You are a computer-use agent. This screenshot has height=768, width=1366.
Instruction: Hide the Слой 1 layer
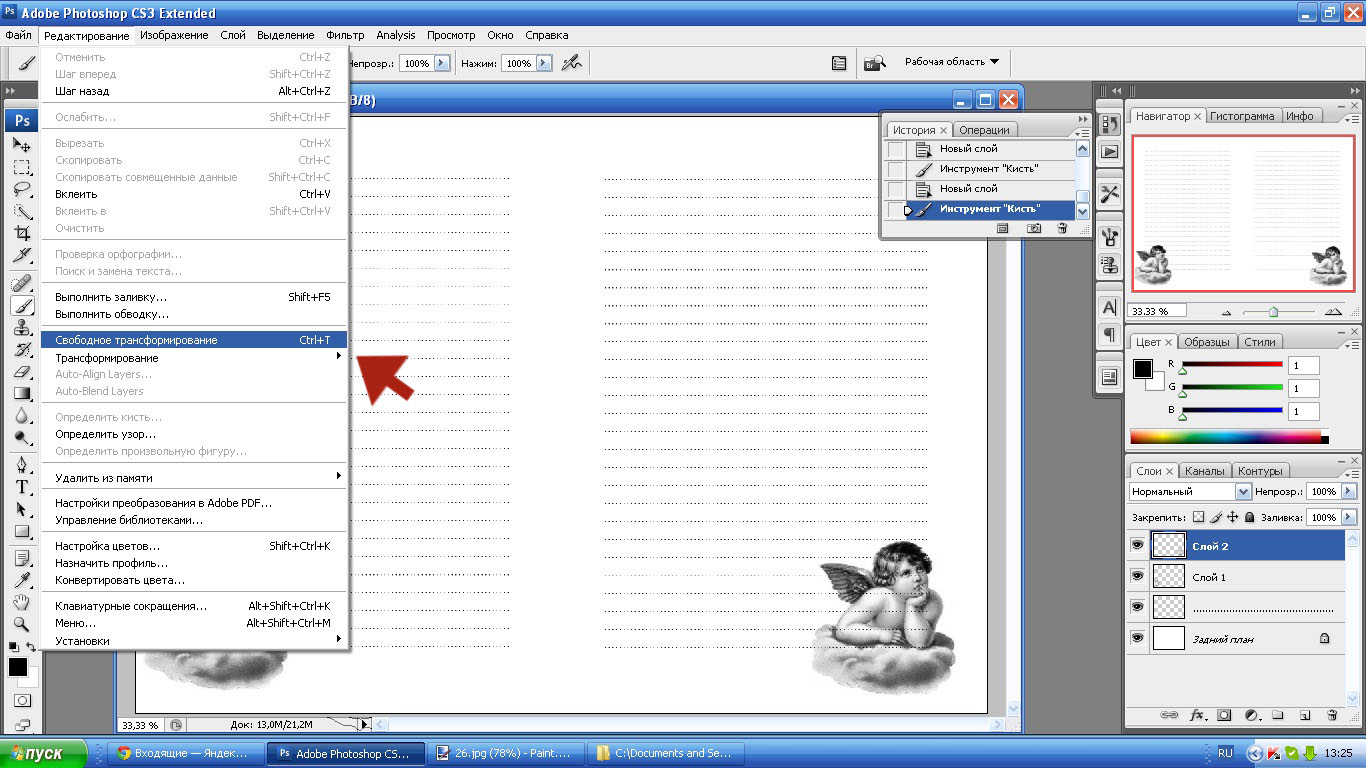tap(1137, 577)
